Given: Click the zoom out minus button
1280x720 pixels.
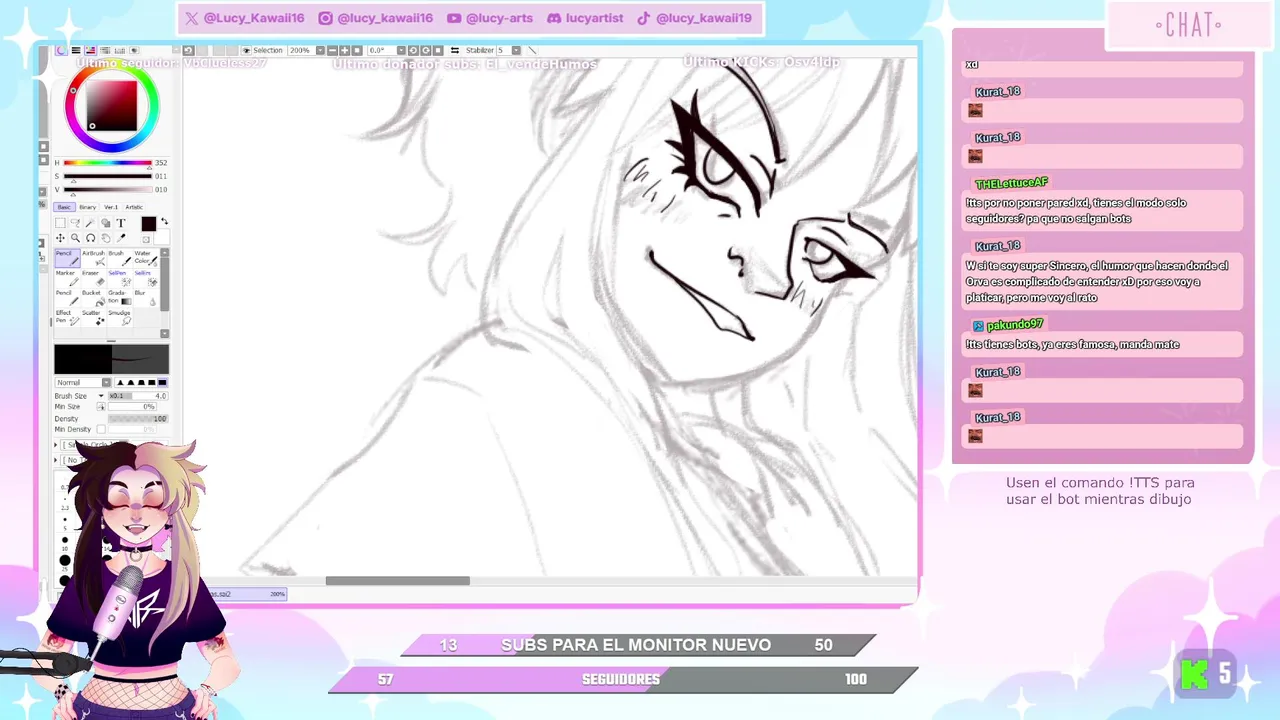Looking at the screenshot, I should tap(332, 50).
